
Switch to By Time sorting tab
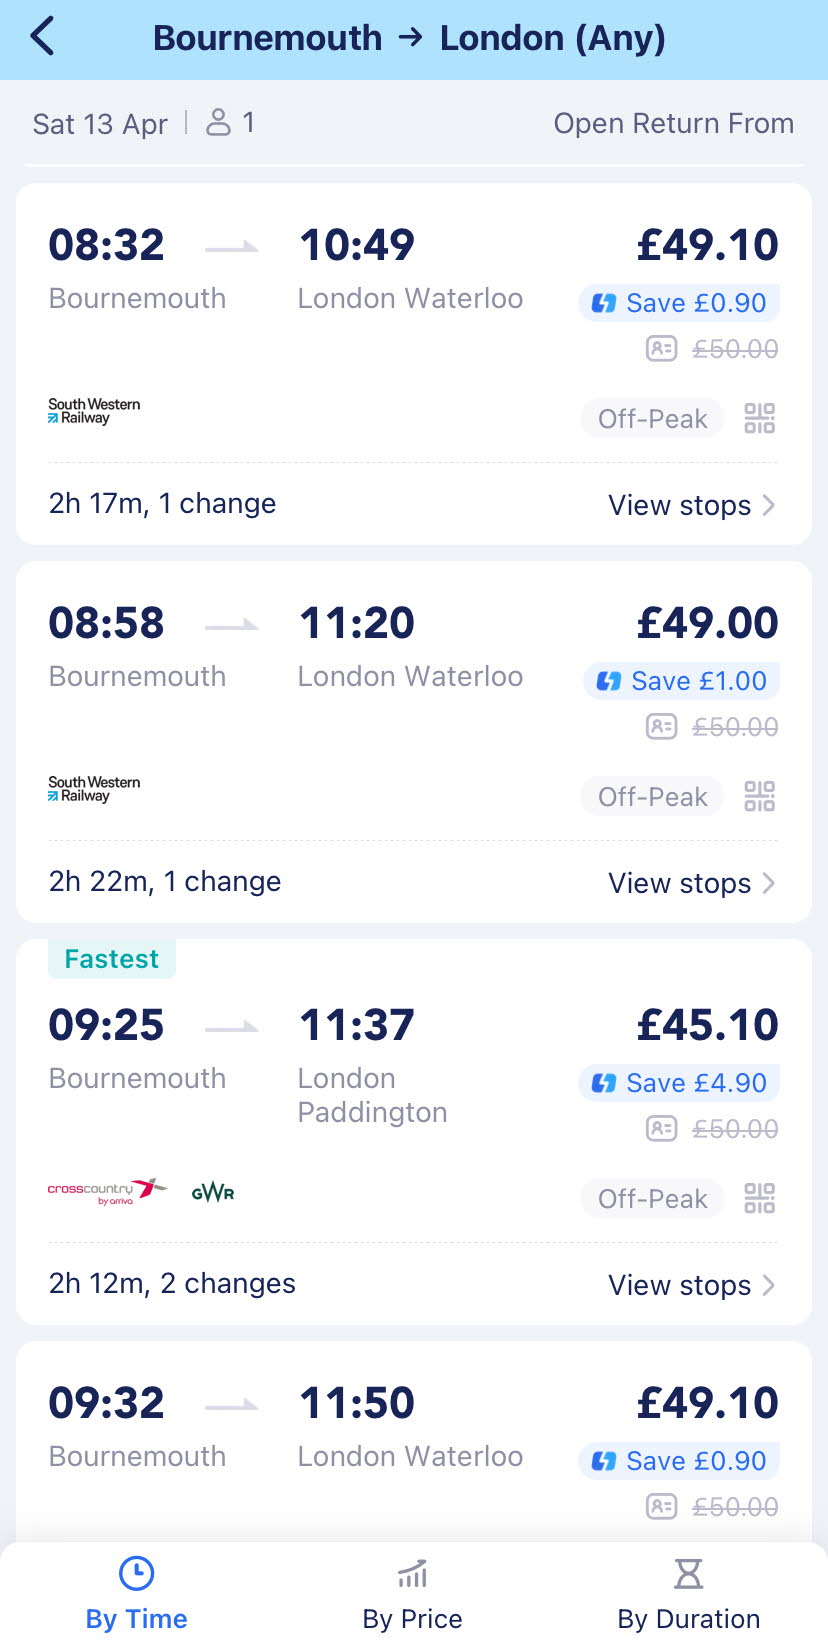click(137, 1594)
